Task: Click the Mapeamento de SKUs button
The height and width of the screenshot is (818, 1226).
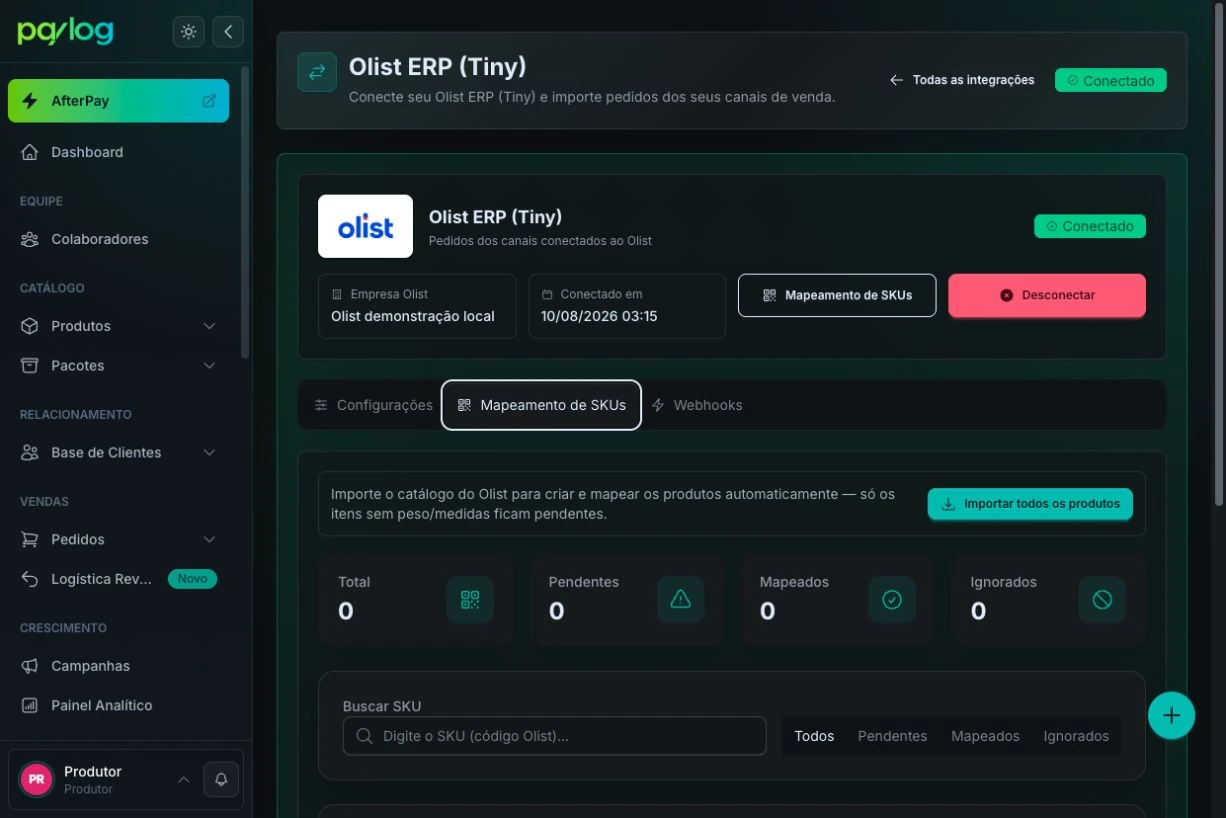Action: pos(837,295)
